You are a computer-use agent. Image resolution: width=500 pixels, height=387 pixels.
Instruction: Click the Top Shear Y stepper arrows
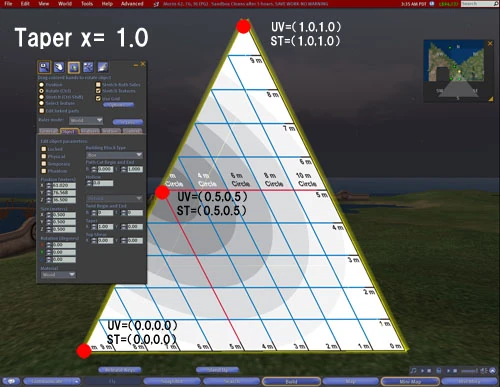coord(124,240)
